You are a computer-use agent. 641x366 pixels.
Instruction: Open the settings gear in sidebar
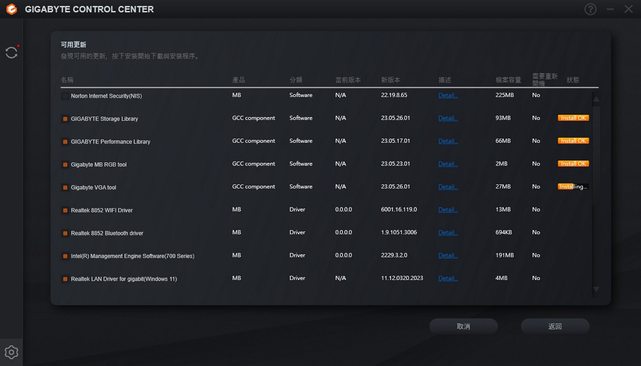(x=11, y=352)
